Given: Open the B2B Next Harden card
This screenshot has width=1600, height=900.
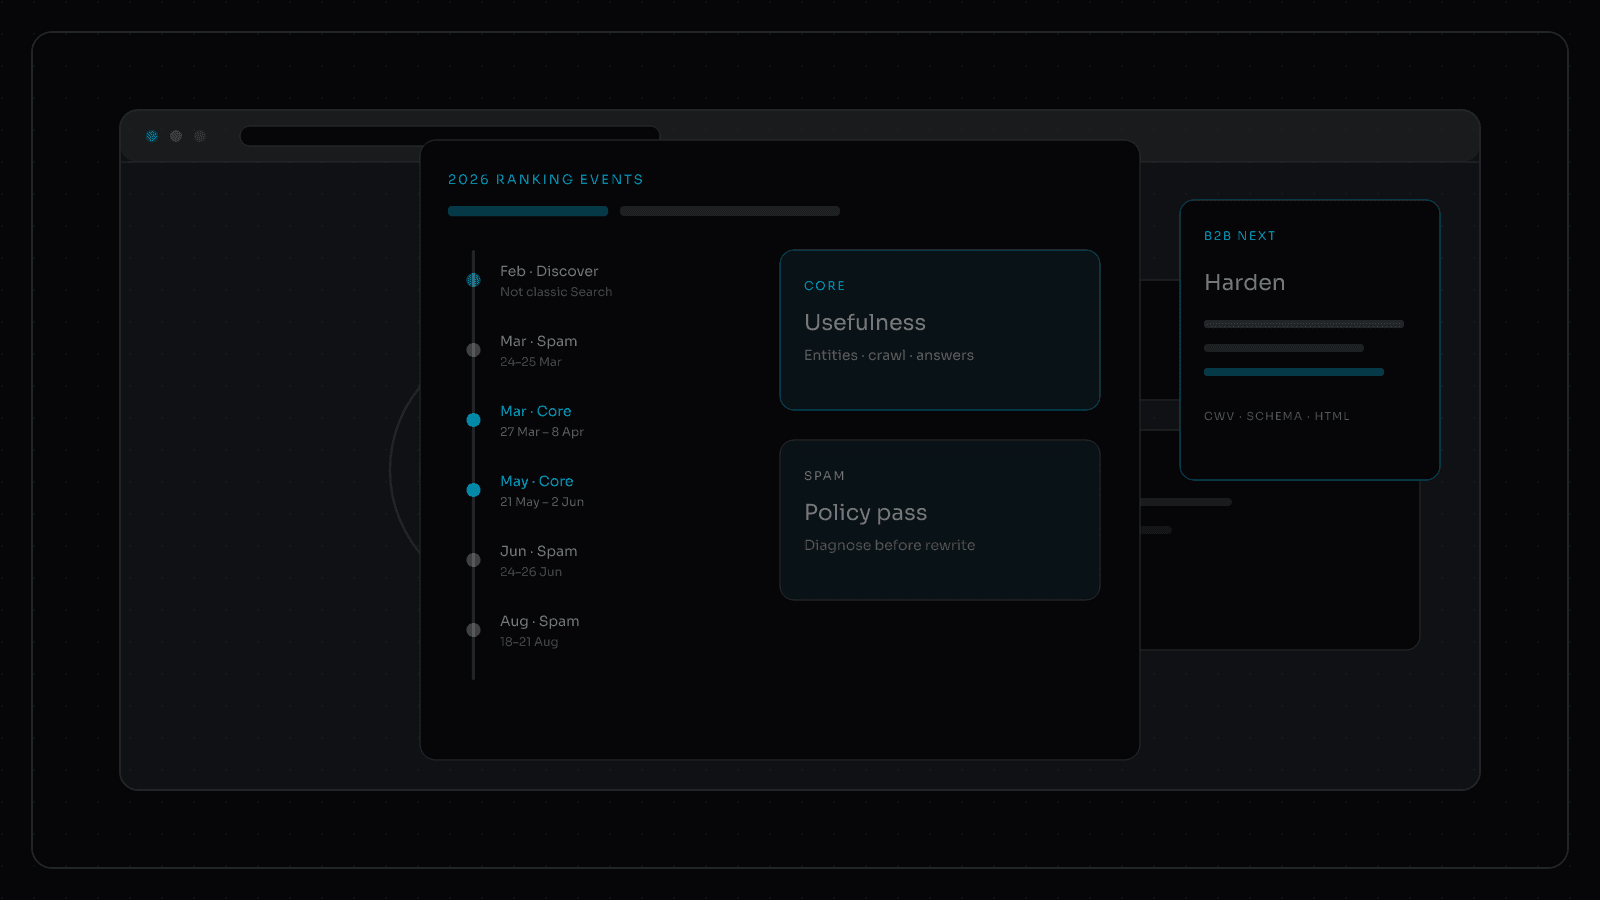Looking at the screenshot, I should [1310, 340].
